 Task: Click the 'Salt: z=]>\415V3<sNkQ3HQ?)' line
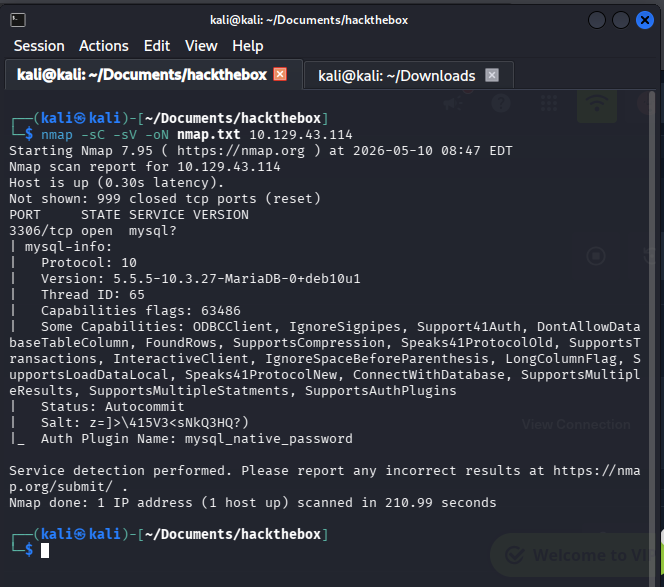point(145,423)
